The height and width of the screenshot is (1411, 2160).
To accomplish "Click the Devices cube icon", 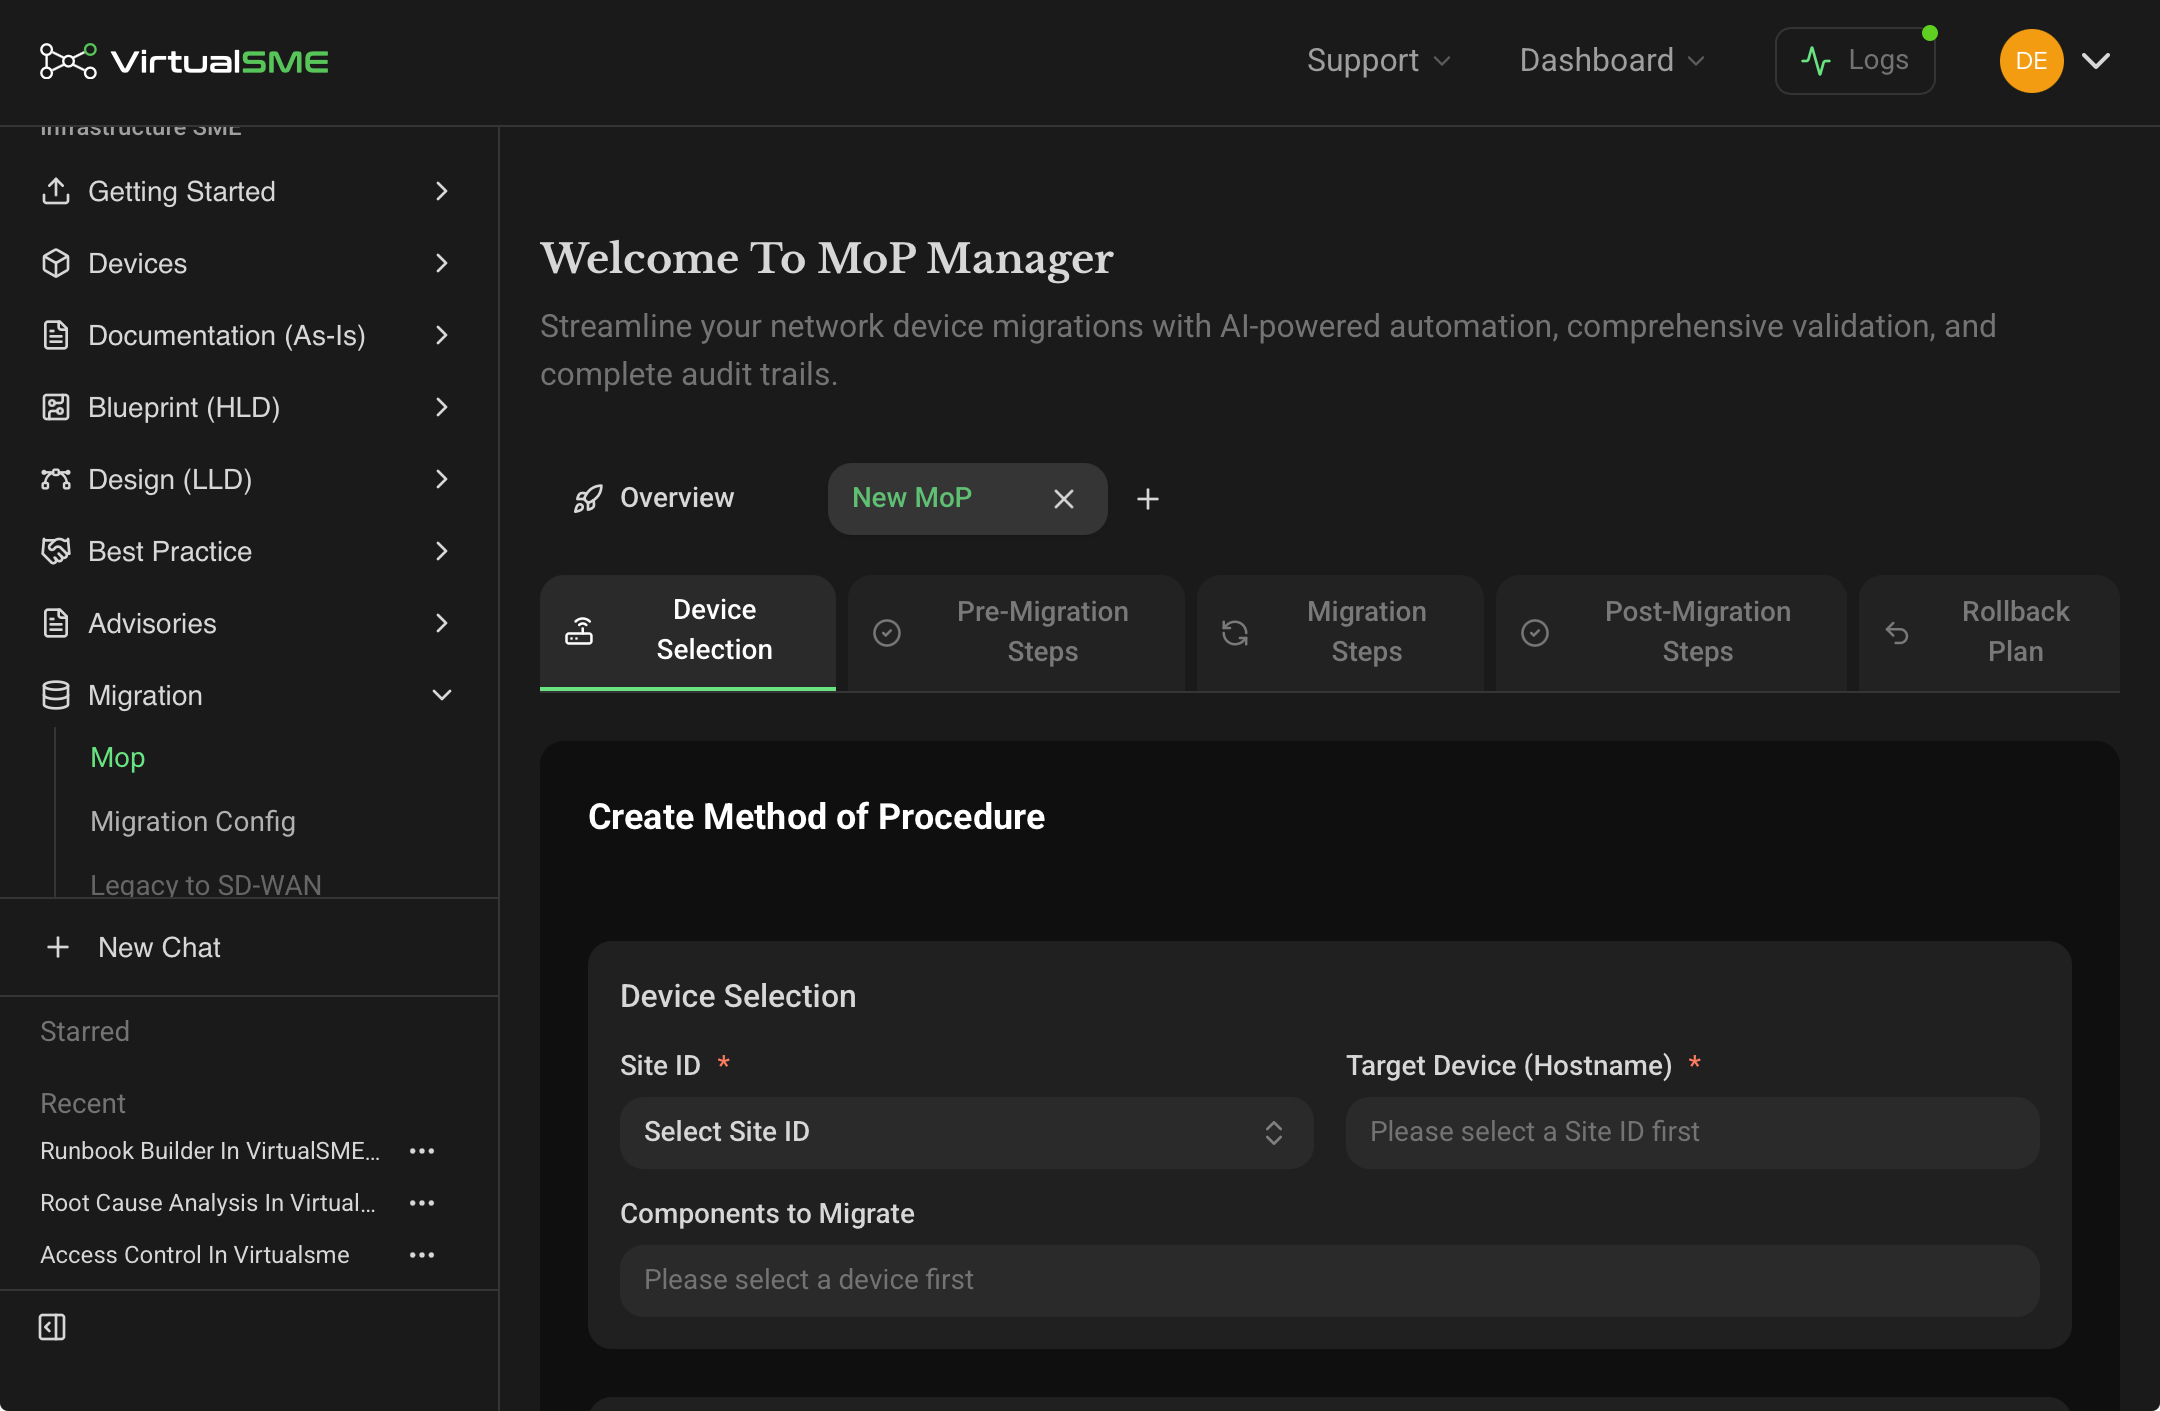I will click(56, 263).
